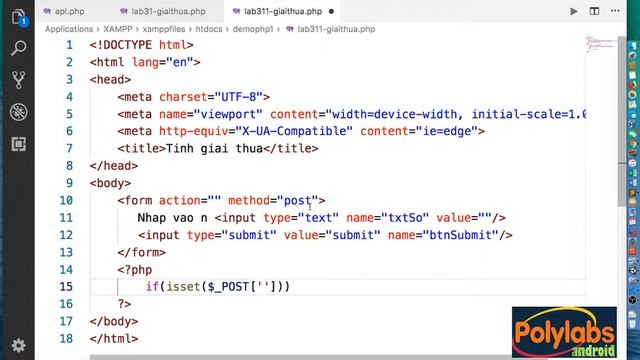Click the 'txtSo' name attribute value
The height and width of the screenshot is (360, 640).
pyautogui.click(x=405, y=218)
